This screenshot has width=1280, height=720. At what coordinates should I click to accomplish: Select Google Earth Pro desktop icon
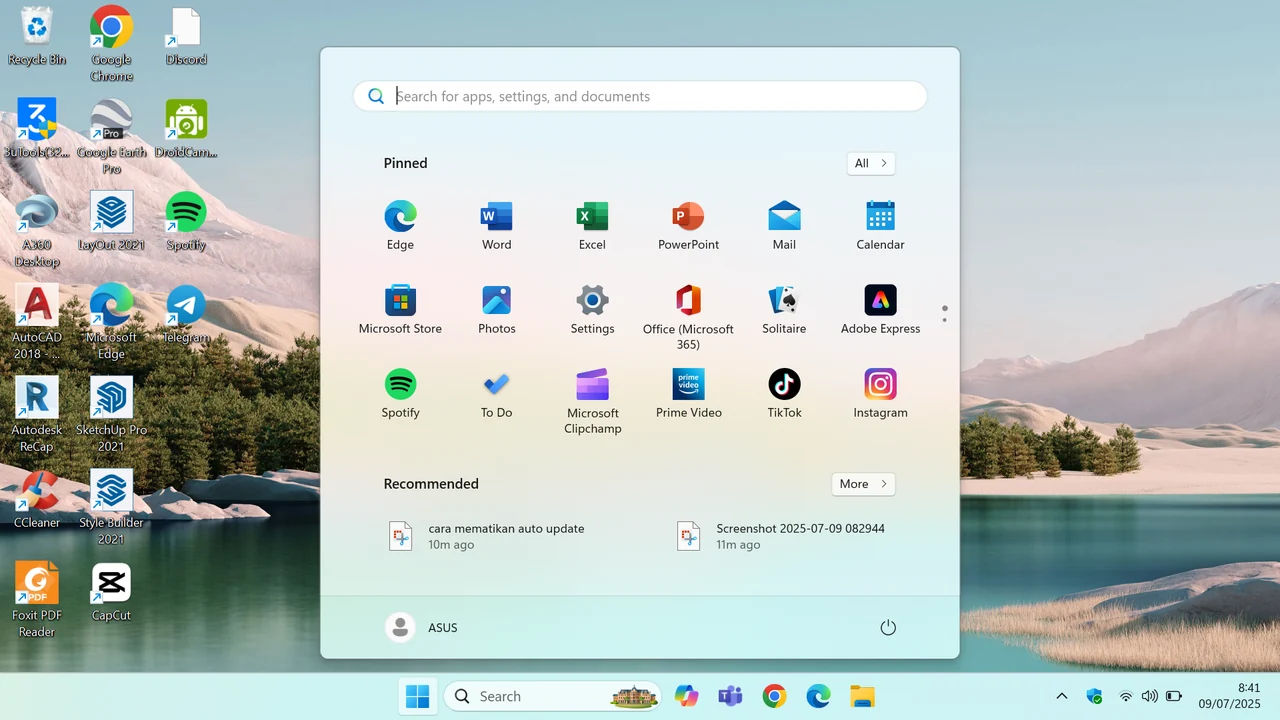pos(111,136)
